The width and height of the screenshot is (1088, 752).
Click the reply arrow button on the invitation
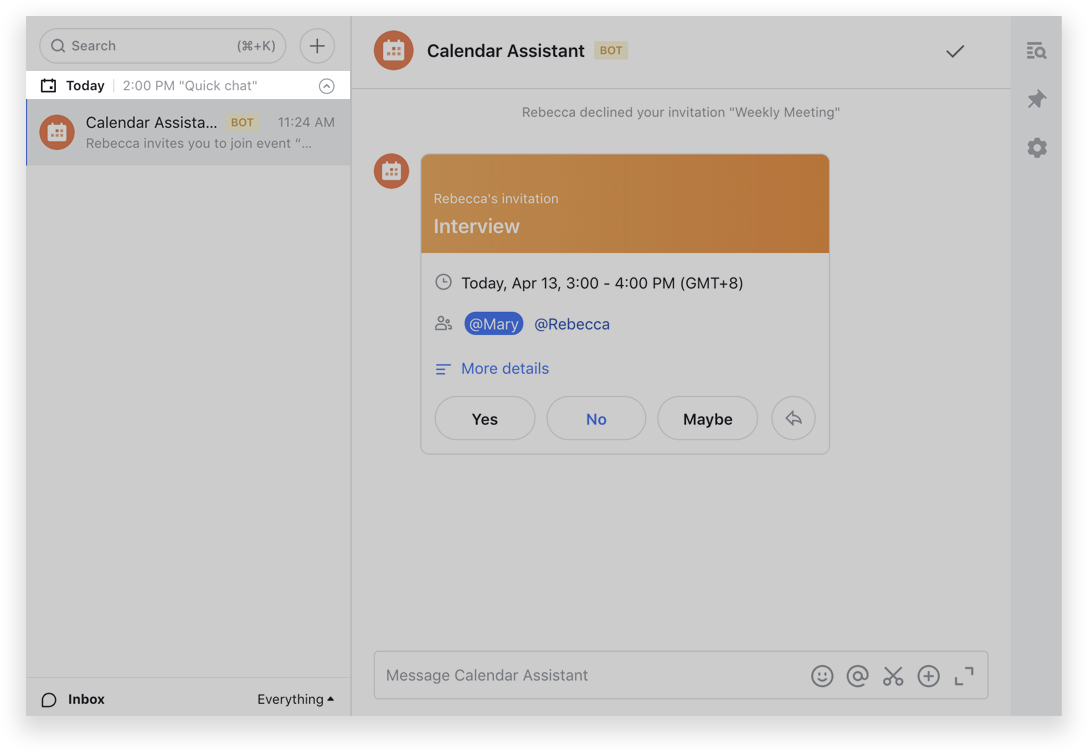point(793,418)
